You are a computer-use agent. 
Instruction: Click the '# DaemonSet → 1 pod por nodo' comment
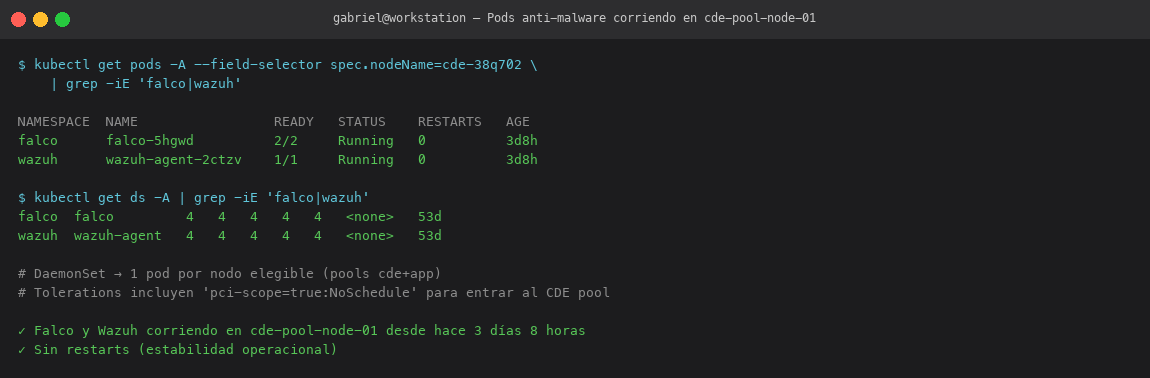point(230,274)
